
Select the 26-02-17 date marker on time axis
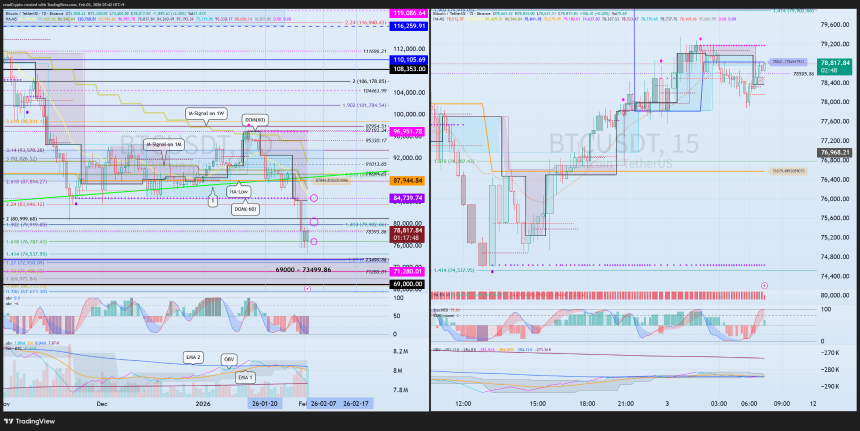(357, 403)
